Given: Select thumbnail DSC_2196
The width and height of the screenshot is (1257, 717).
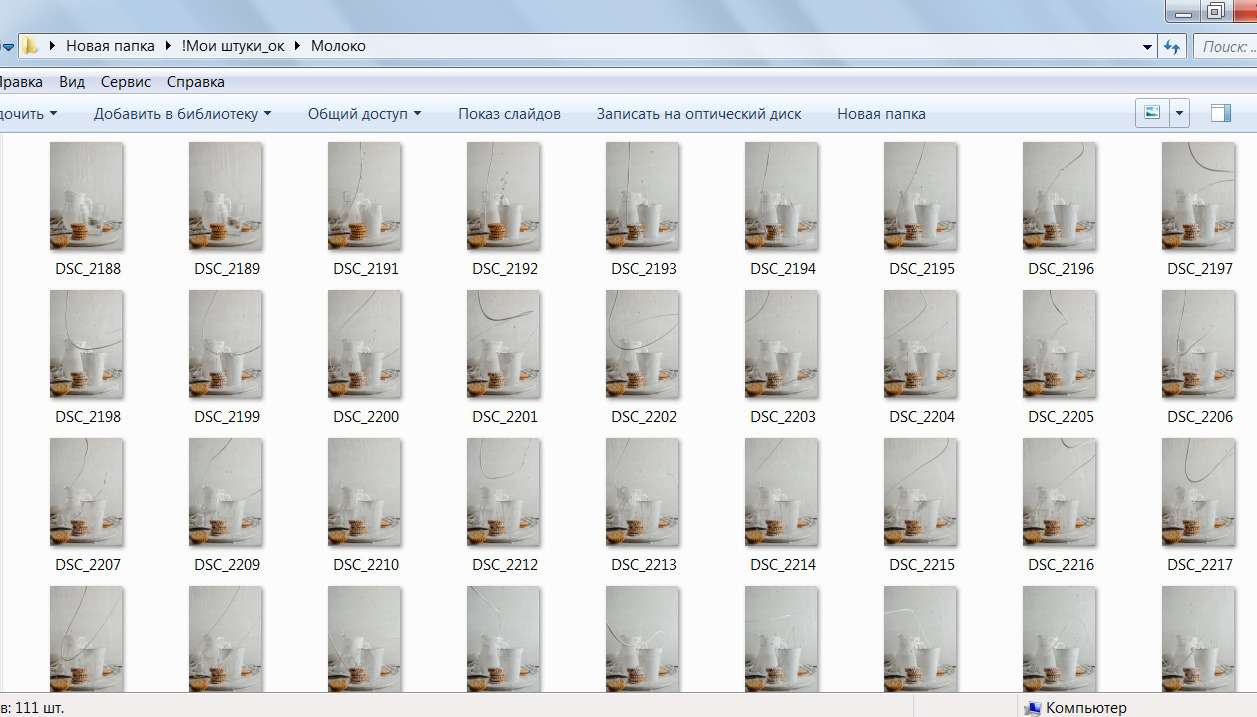Looking at the screenshot, I should (x=1060, y=196).
